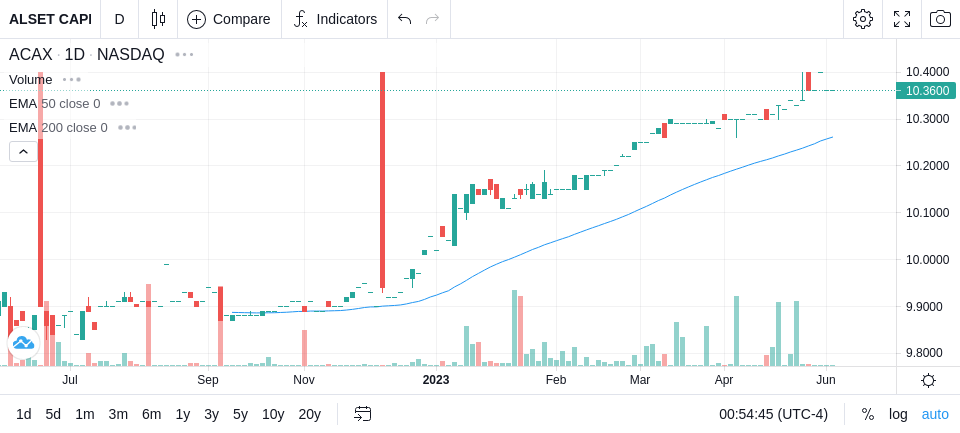Click the Feb label on time axis
The height and width of the screenshot is (433, 960).
tap(556, 380)
